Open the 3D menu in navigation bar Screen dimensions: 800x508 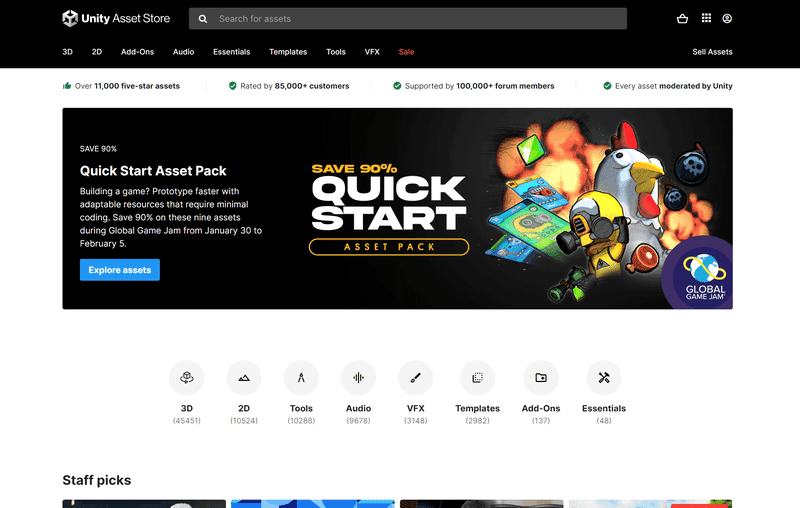click(x=67, y=52)
